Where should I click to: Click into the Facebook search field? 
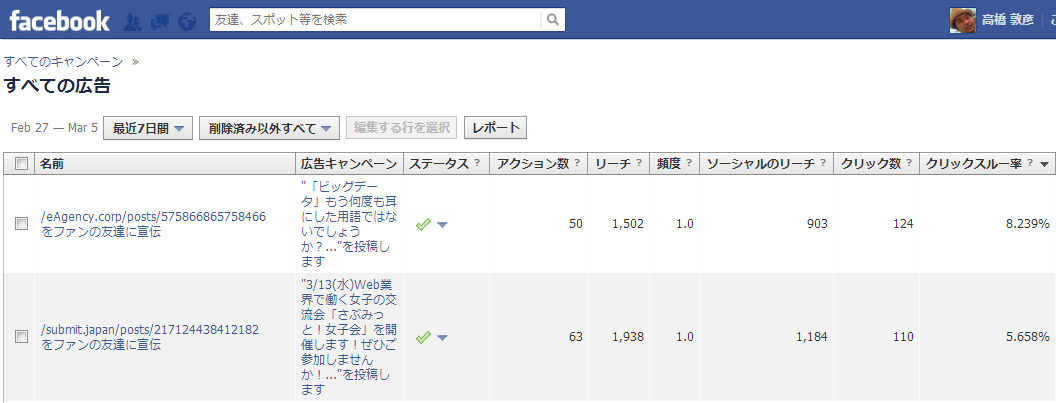click(375, 20)
